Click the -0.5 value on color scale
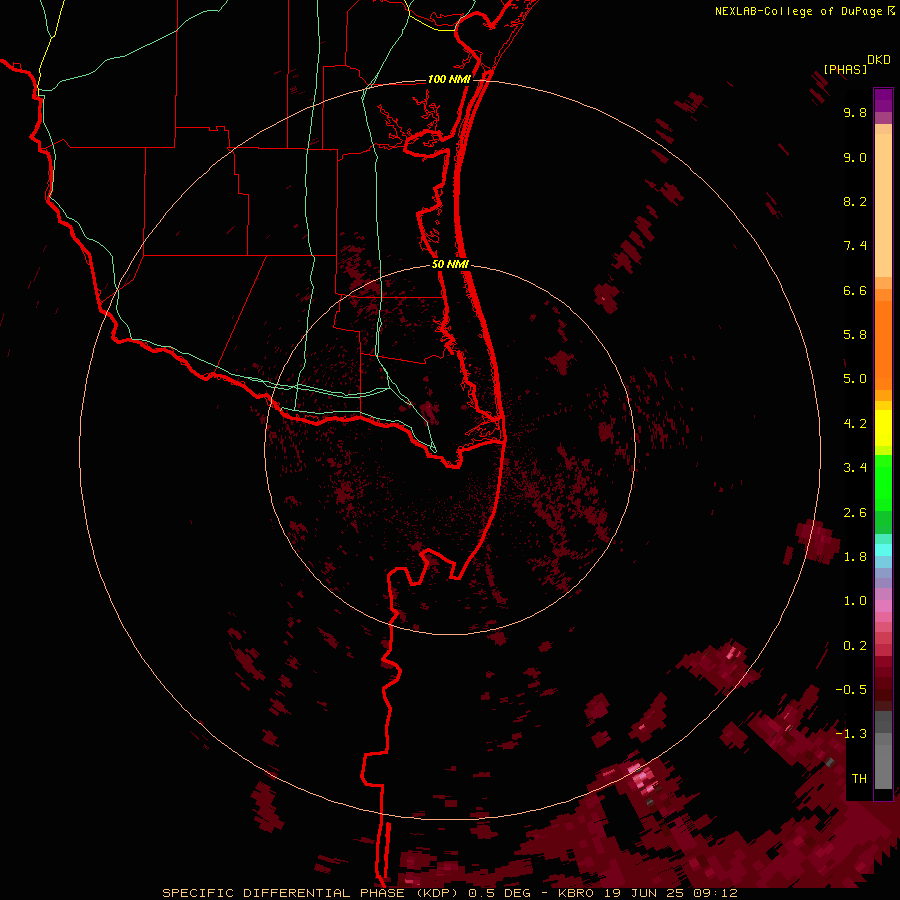Viewport: 900px width, 900px height. coord(851,690)
